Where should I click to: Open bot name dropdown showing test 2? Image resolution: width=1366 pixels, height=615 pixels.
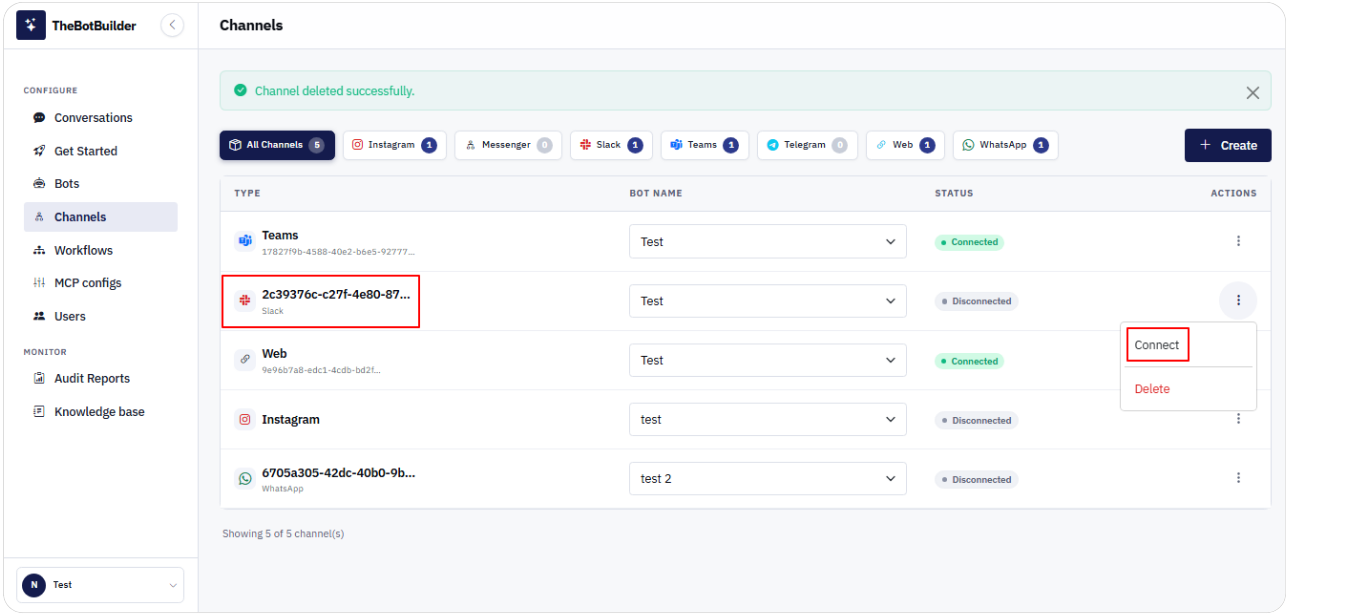[768, 479]
